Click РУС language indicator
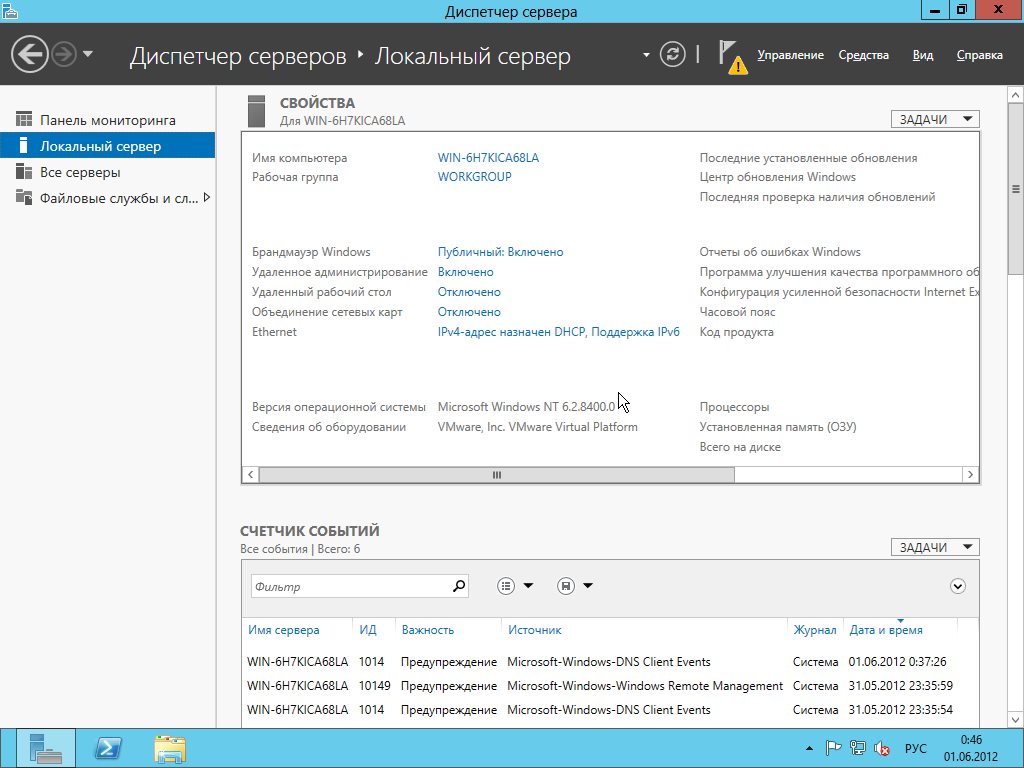 pyautogui.click(x=916, y=748)
